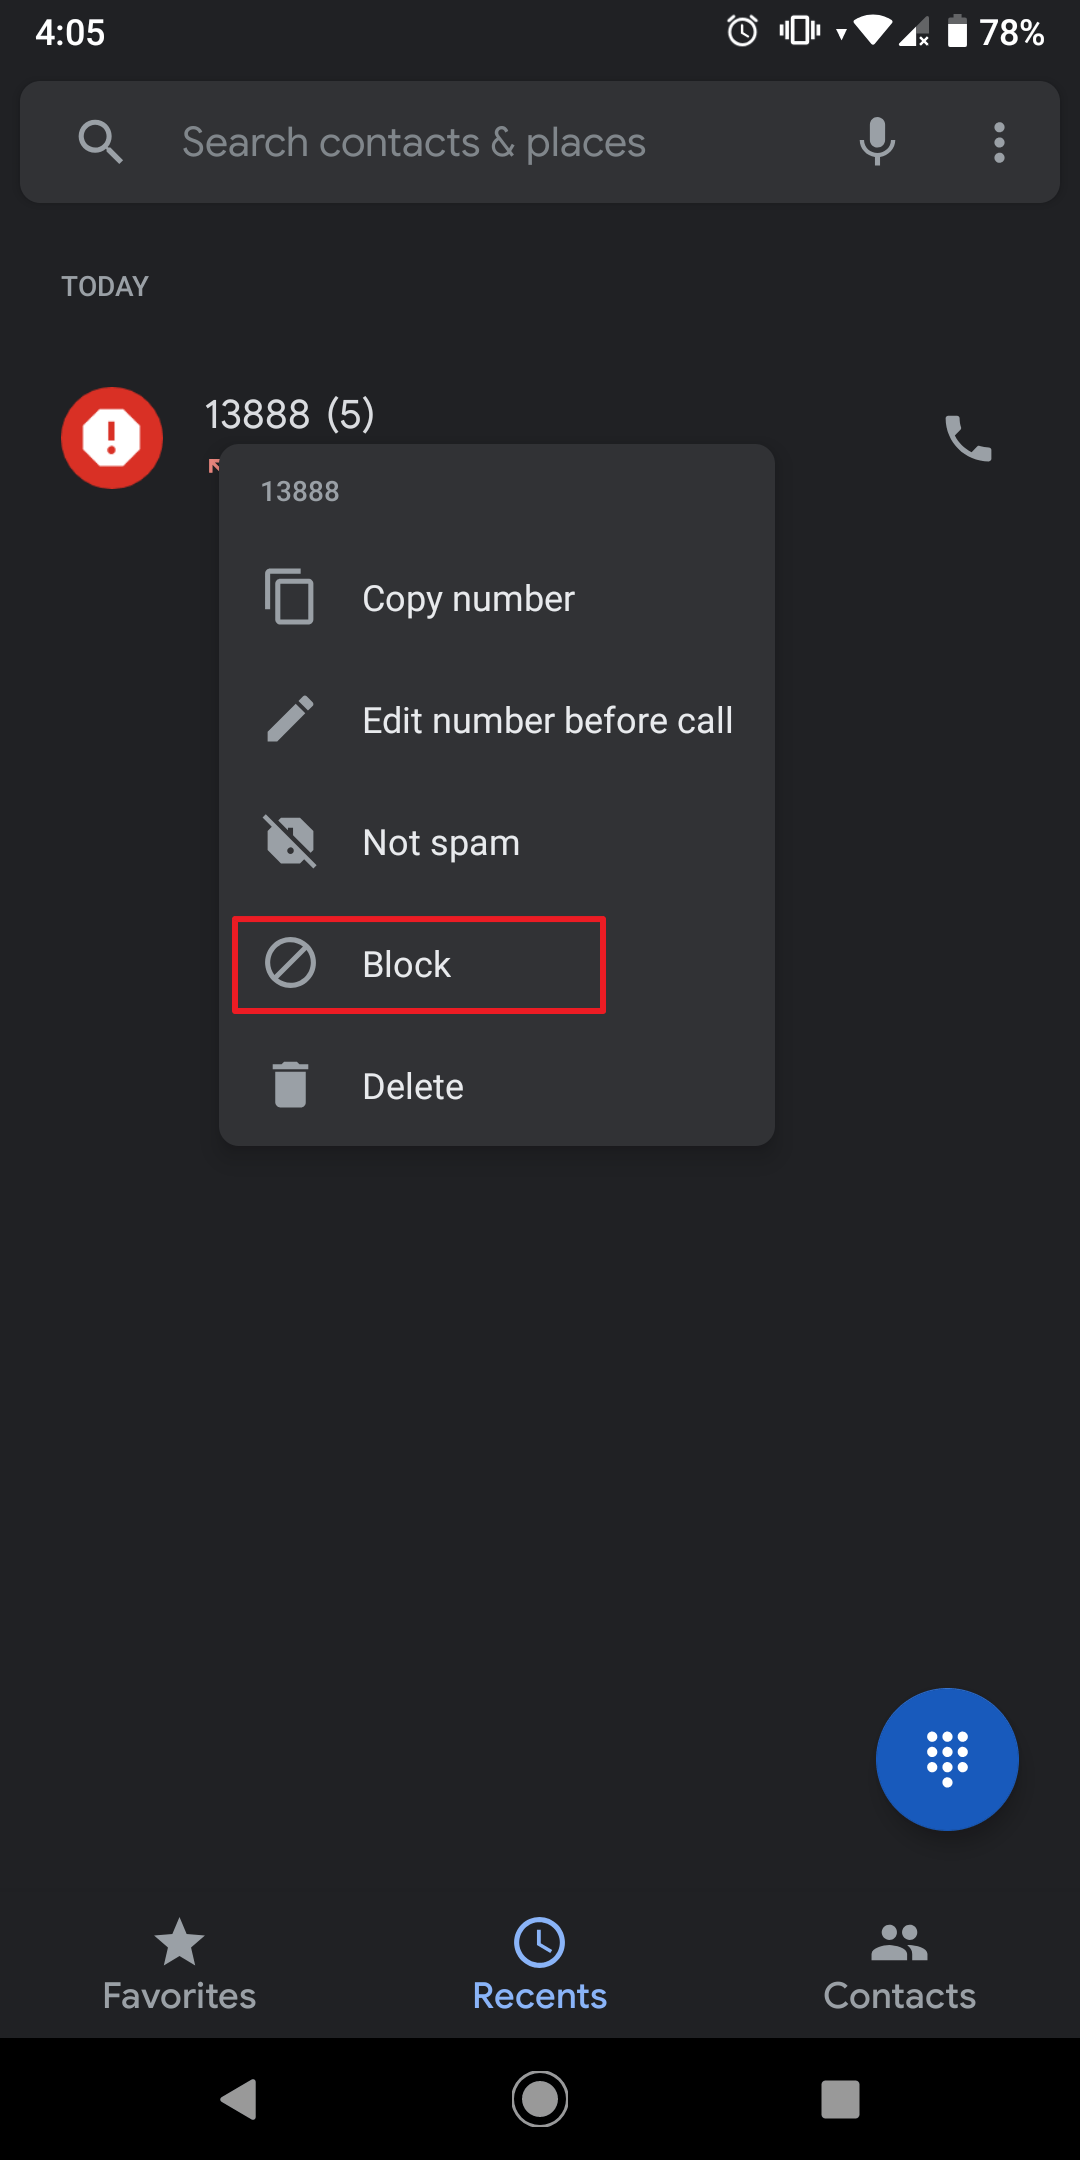Image resolution: width=1080 pixels, height=2160 pixels.
Task: Switch to the Contacts tab
Action: click(899, 1965)
